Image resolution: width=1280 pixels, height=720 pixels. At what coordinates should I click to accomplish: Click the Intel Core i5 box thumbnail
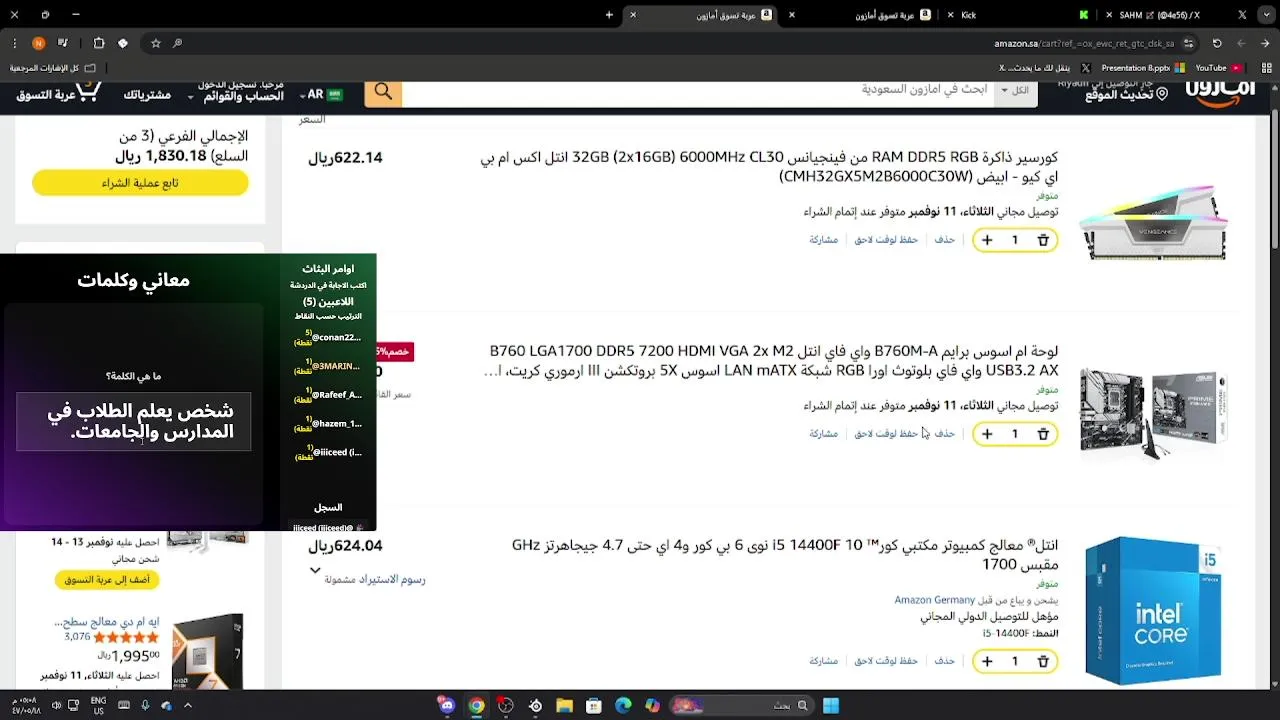[1153, 610]
